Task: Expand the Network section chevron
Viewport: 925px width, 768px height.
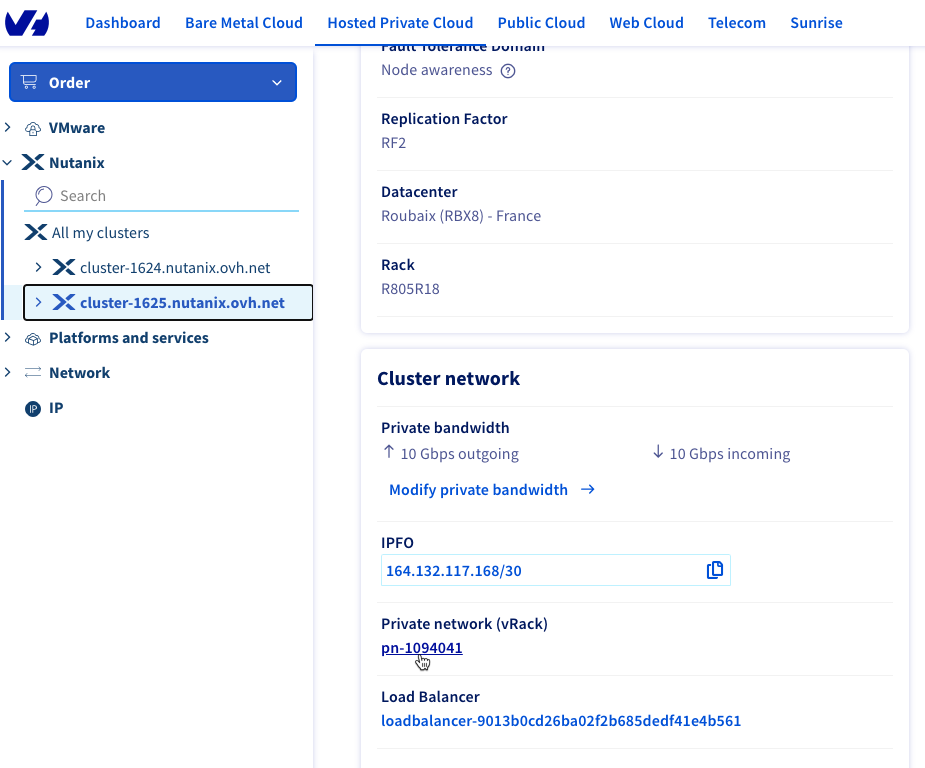Action: [x=8, y=372]
